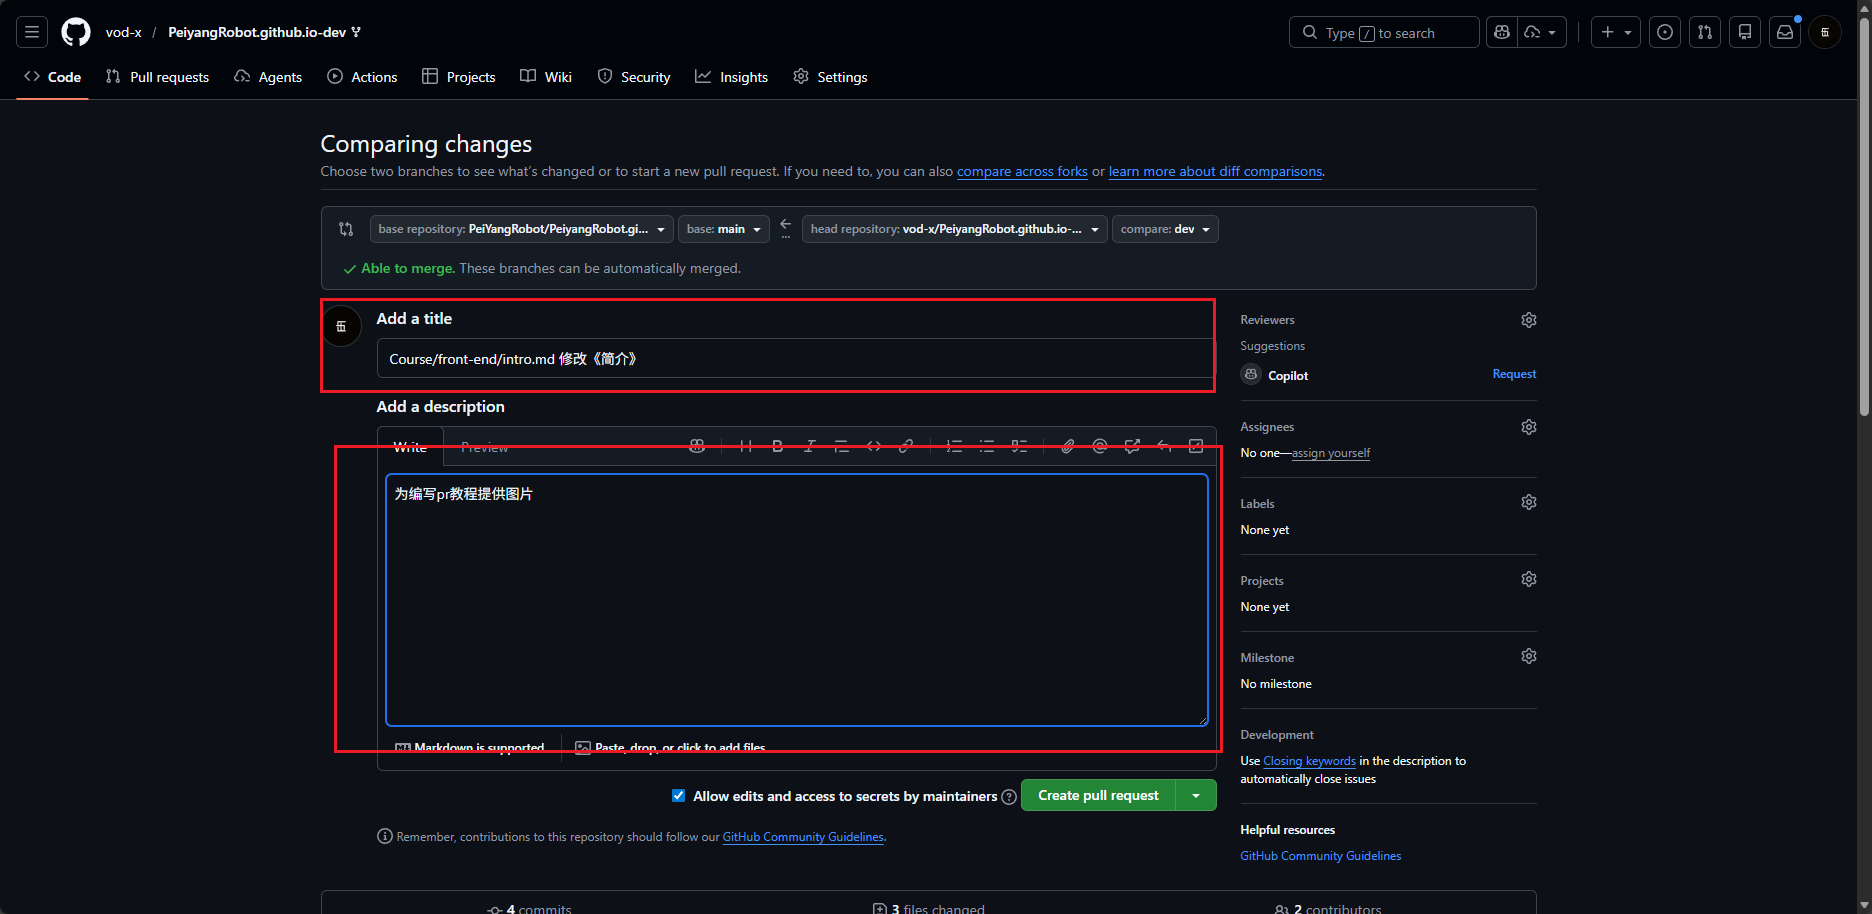Open user avatar menu in header

[1825, 32]
